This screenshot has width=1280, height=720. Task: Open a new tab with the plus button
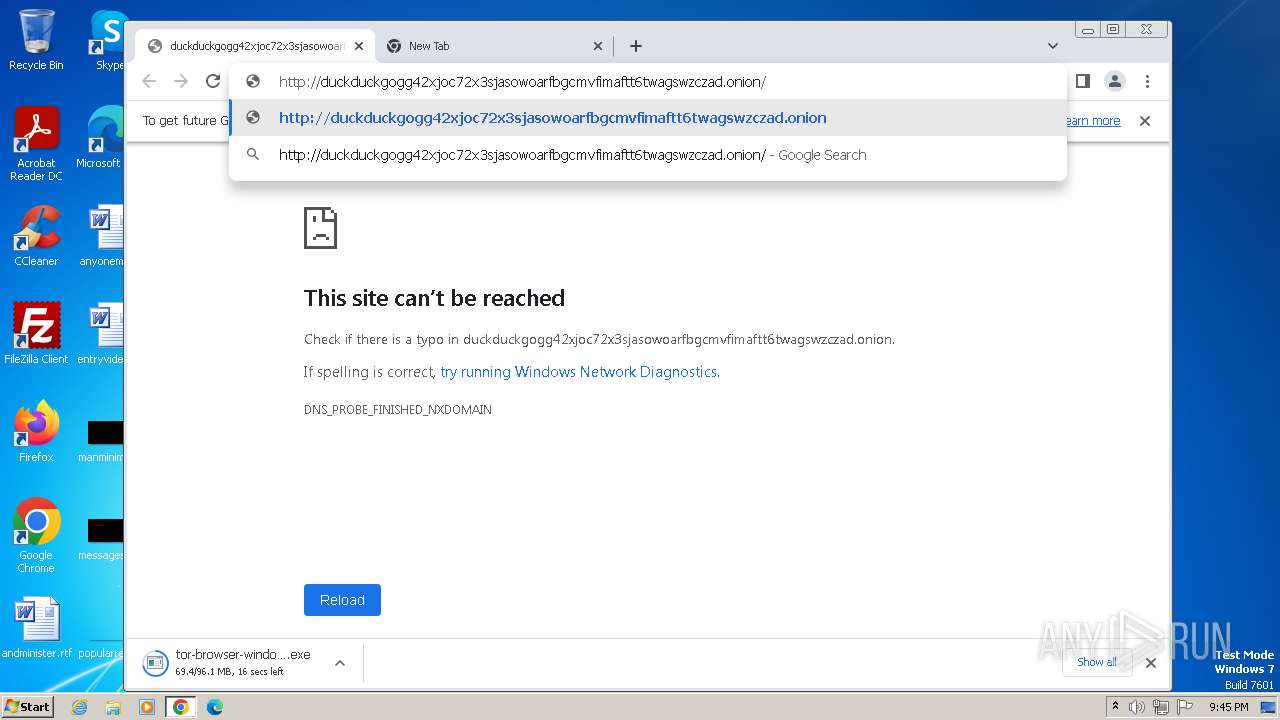636,46
